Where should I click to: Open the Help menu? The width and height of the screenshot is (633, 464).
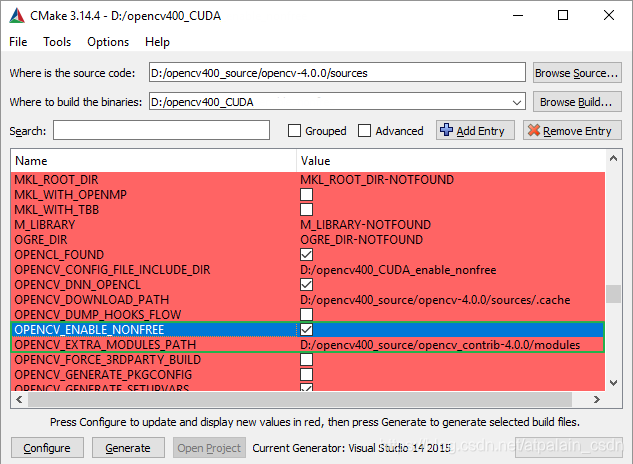click(x=157, y=42)
